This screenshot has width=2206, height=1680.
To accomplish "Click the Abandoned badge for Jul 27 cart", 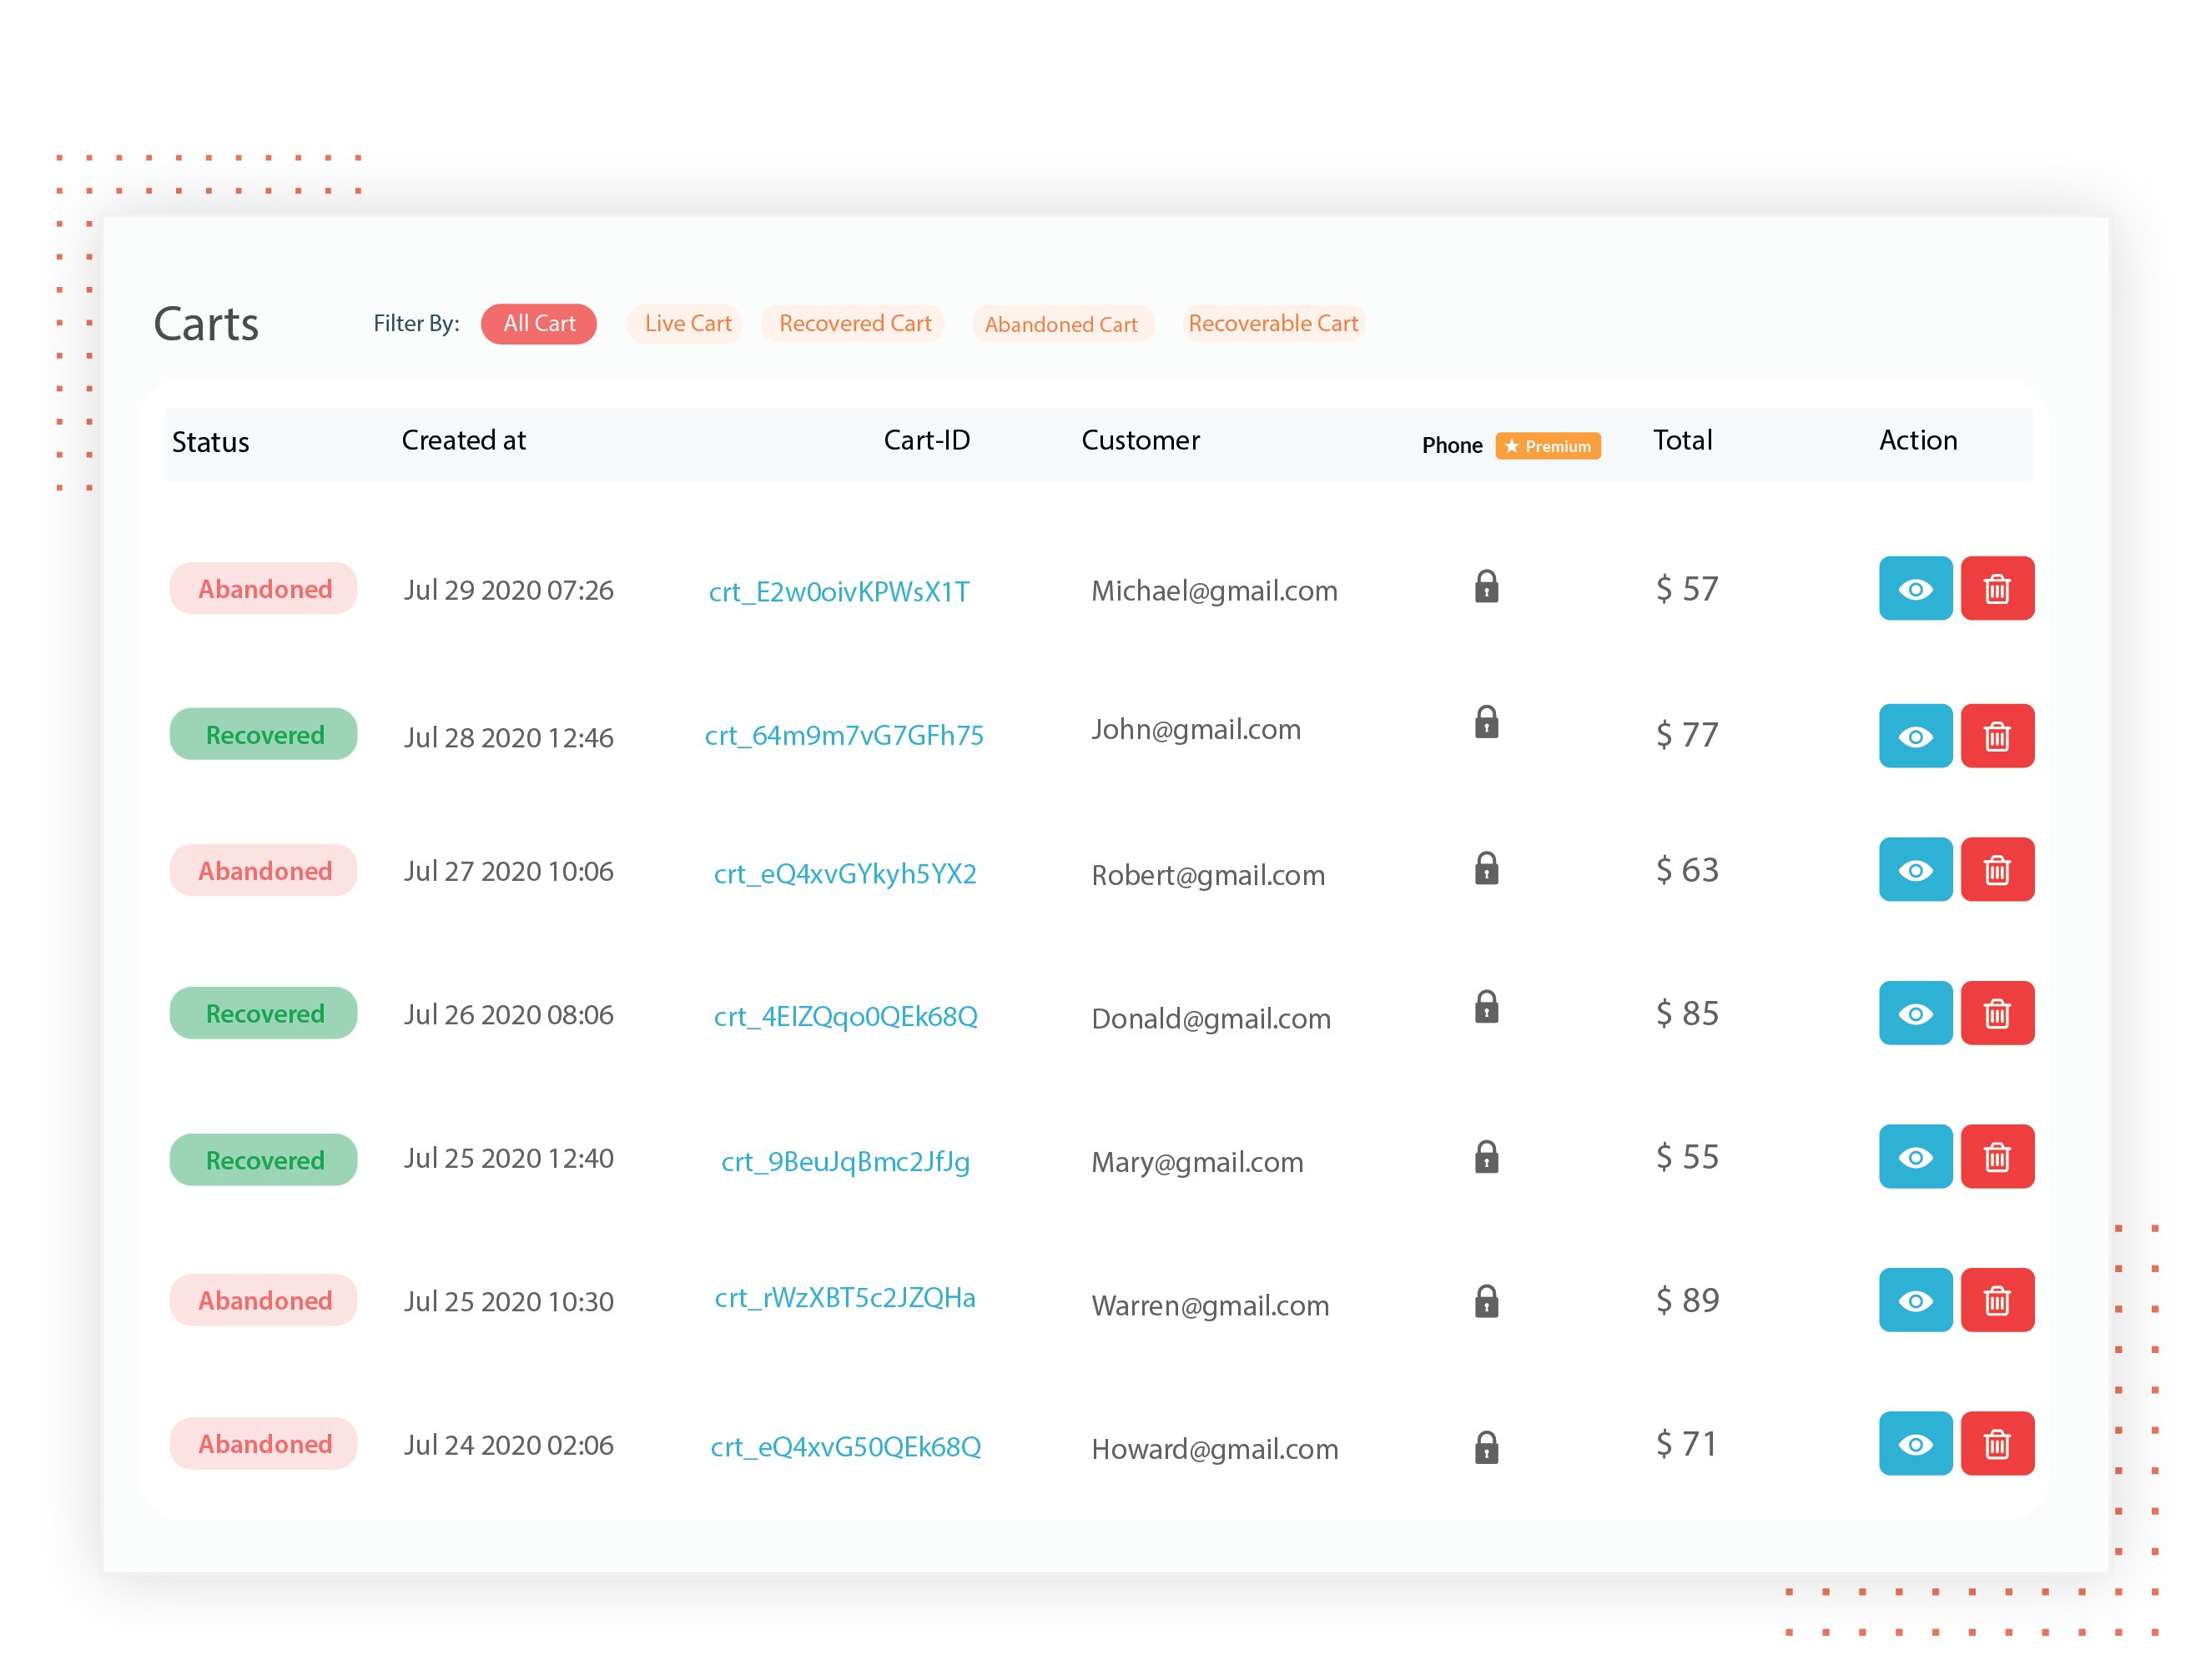I will point(264,870).
